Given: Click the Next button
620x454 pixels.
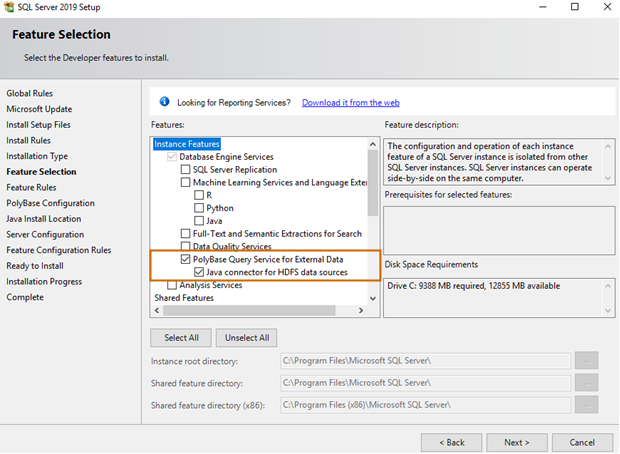Looking at the screenshot, I should point(517,441).
